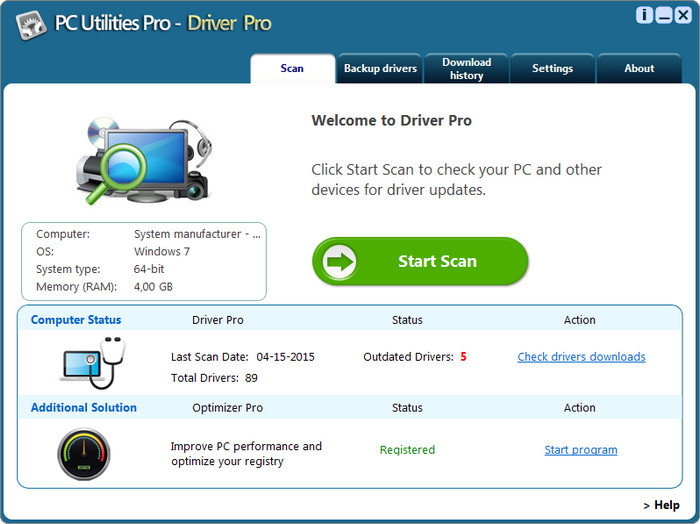Start Scan with the green button
This screenshot has width=700, height=524.
pos(420,261)
